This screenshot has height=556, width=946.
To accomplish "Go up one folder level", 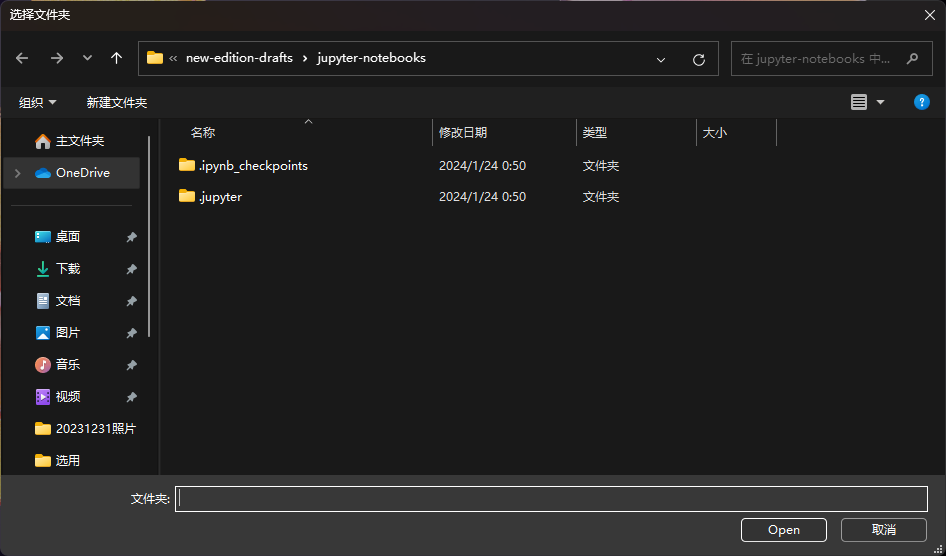I will click(116, 58).
